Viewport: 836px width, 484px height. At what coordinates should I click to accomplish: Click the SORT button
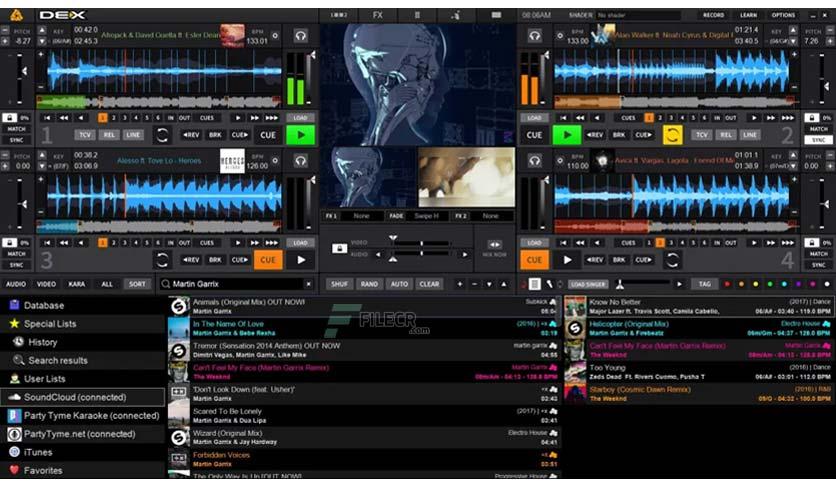tap(137, 284)
